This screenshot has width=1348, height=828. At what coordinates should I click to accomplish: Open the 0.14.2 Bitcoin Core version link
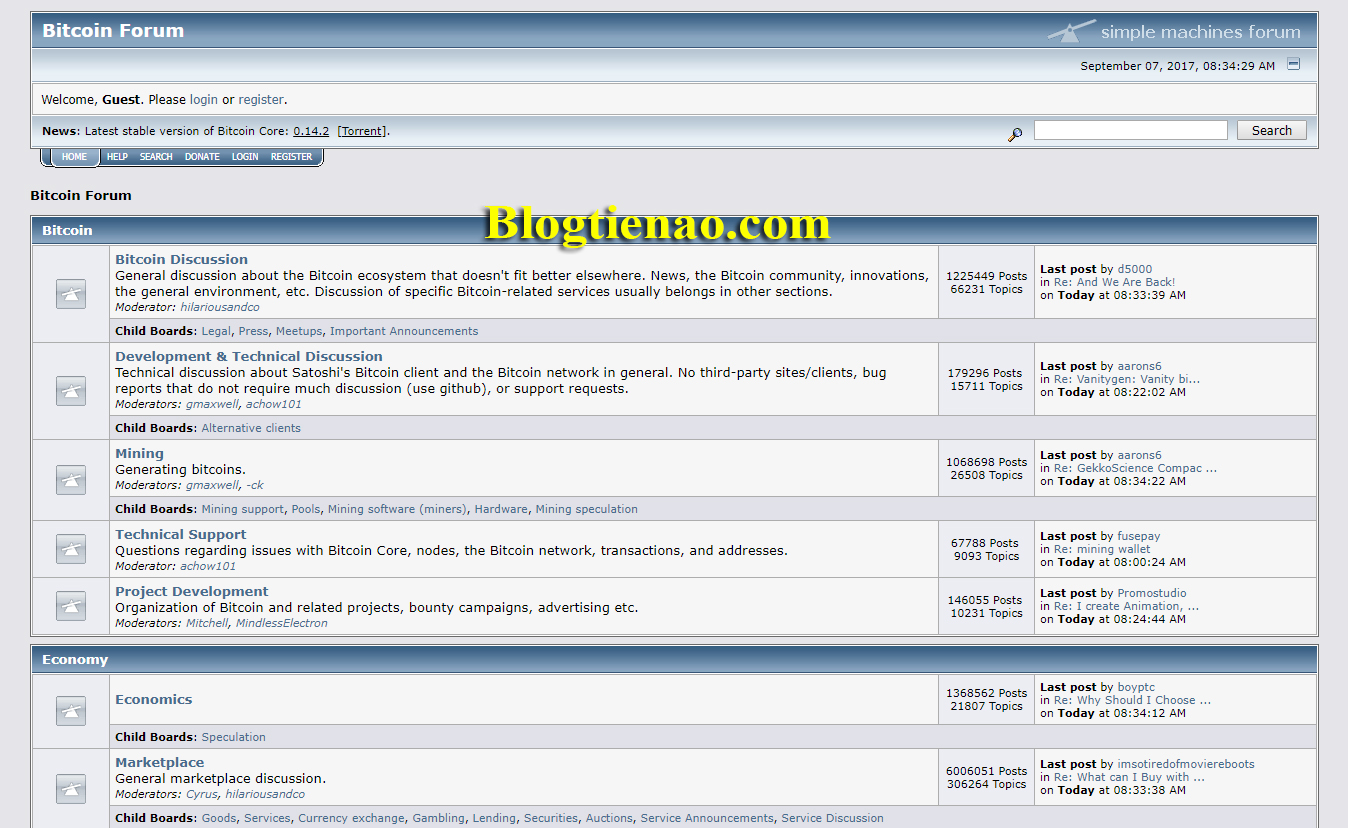[x=311, y=131]
